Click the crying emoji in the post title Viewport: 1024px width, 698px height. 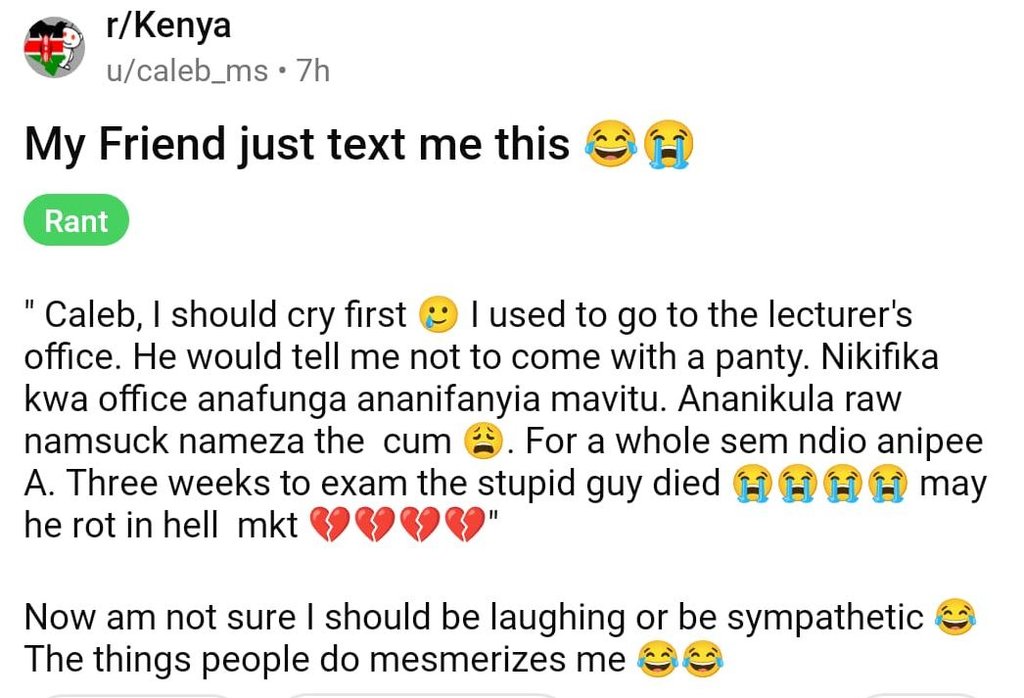tap(668, 145)
